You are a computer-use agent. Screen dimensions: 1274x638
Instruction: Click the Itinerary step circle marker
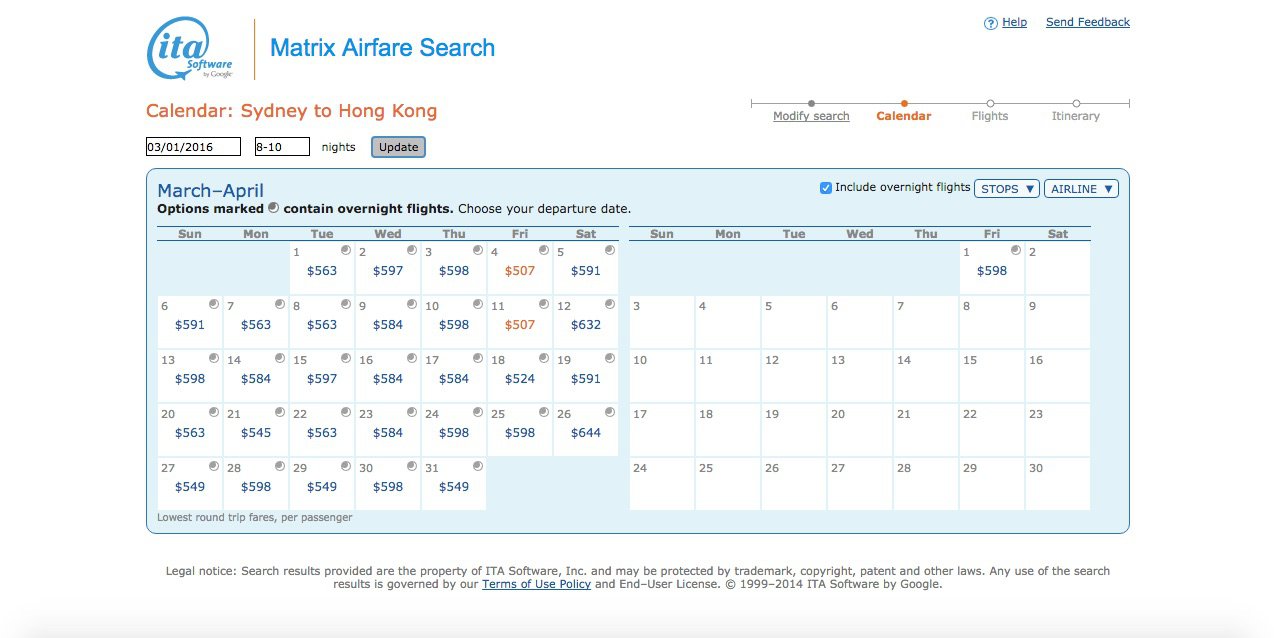click(x=1076, y=103)
